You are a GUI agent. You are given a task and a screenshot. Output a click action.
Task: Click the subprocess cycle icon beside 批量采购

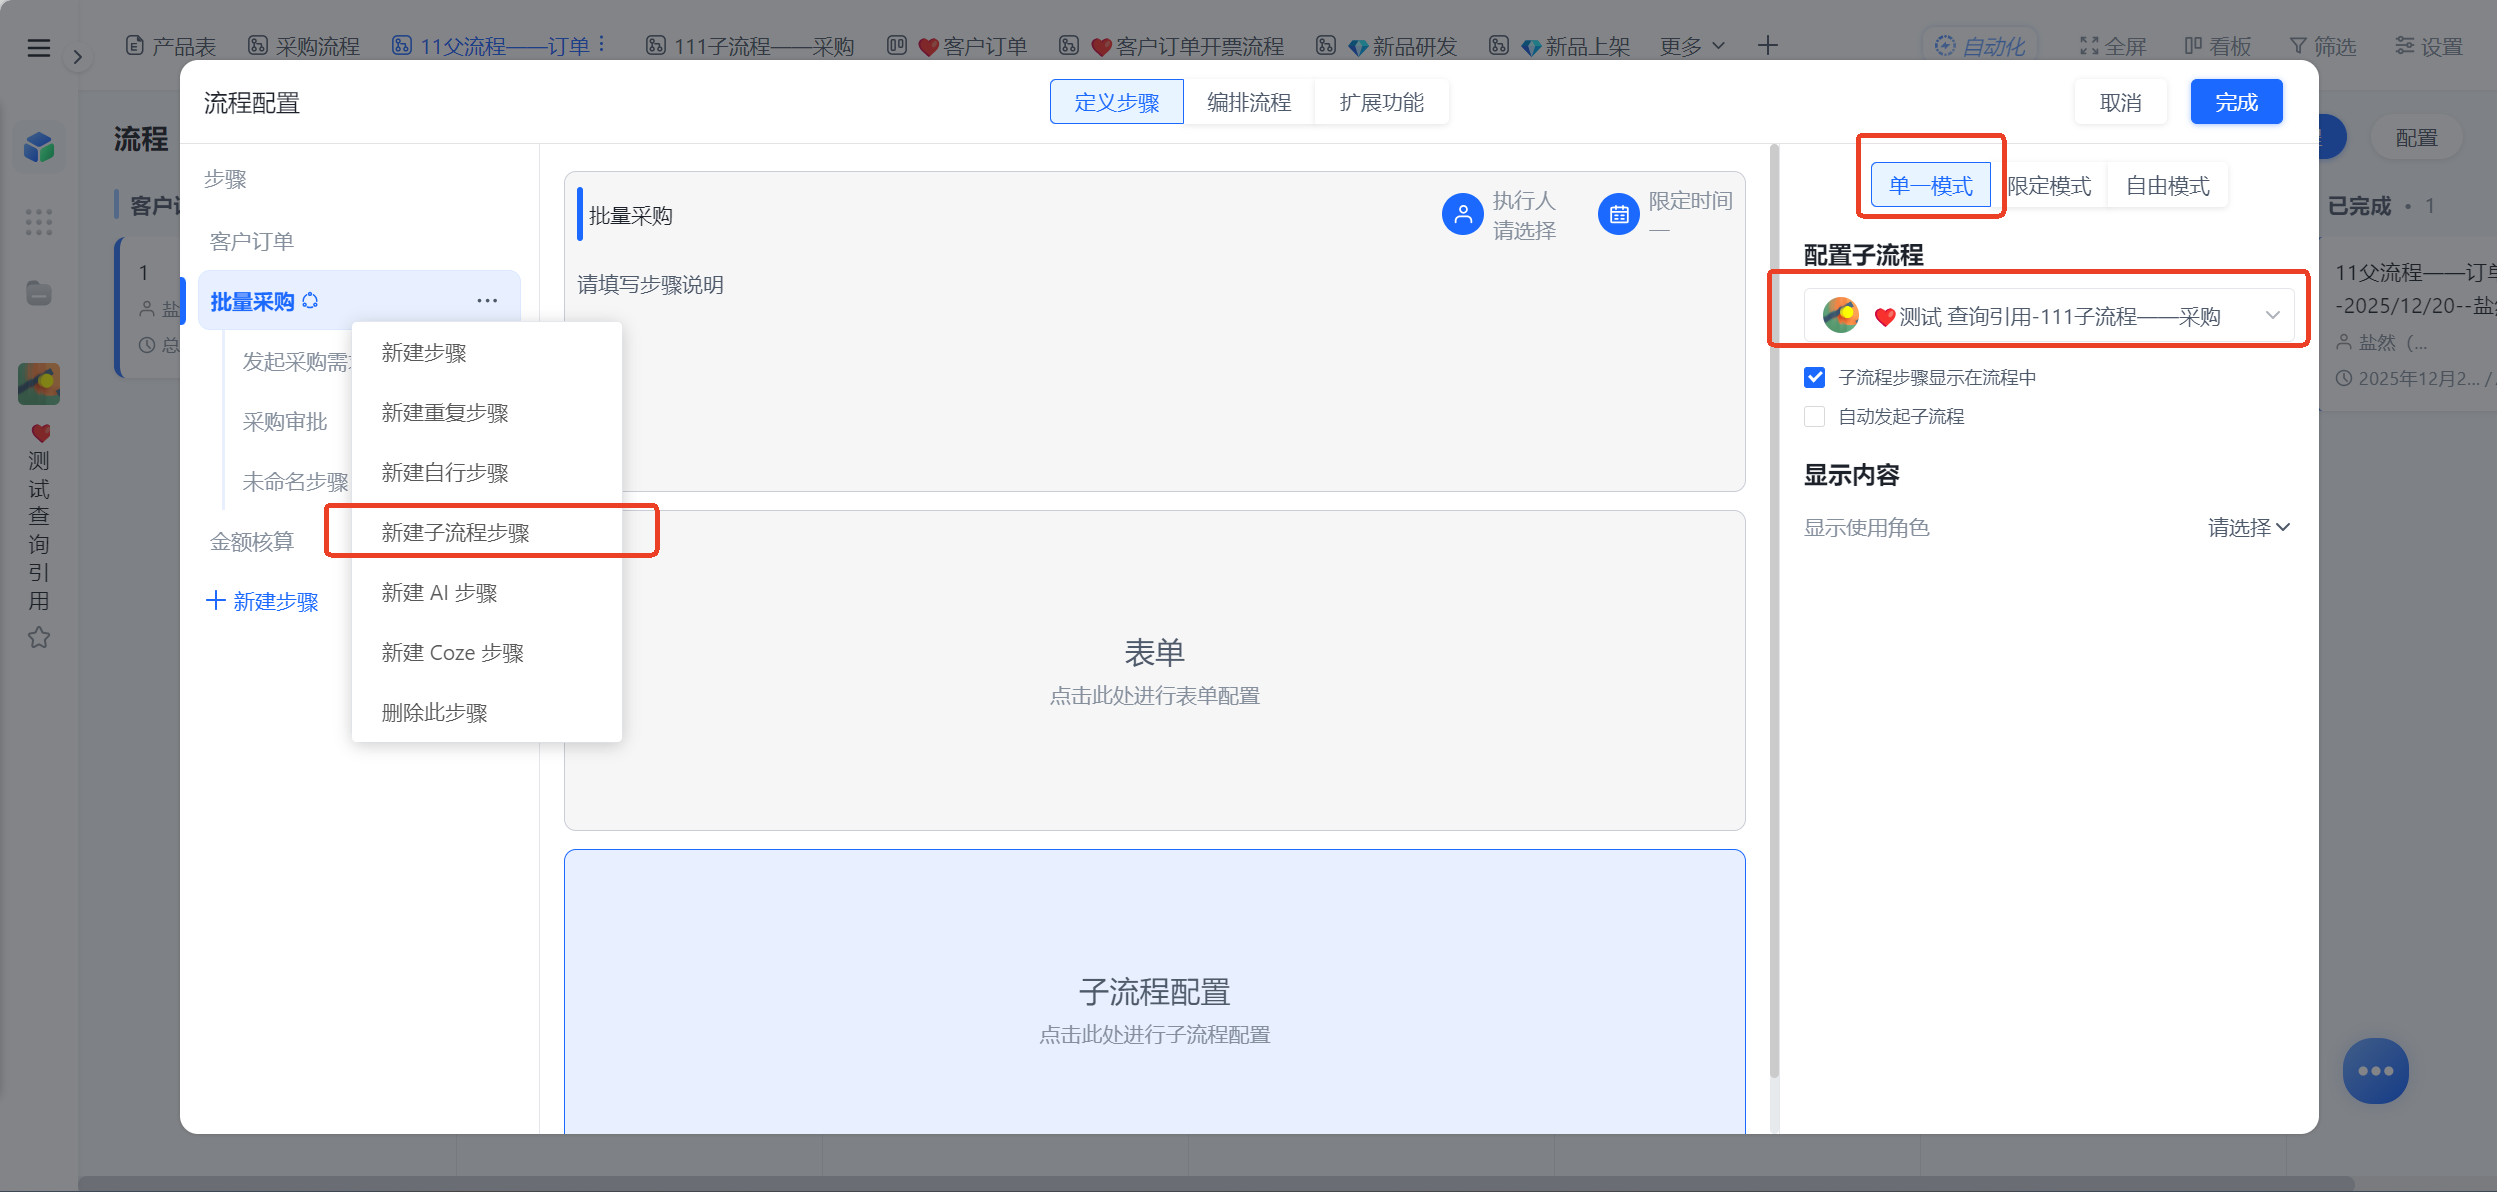(x=310, y=301)
